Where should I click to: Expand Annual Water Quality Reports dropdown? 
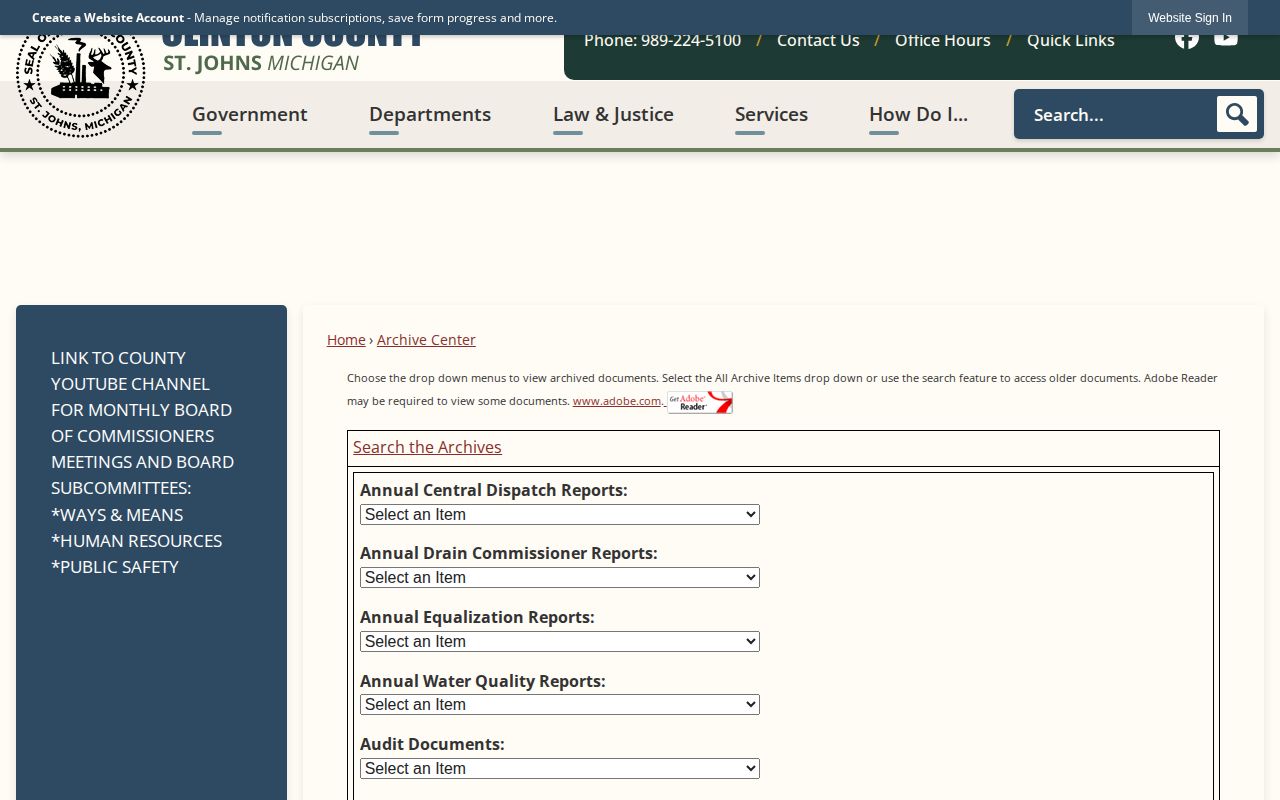[x=560, y=704]
